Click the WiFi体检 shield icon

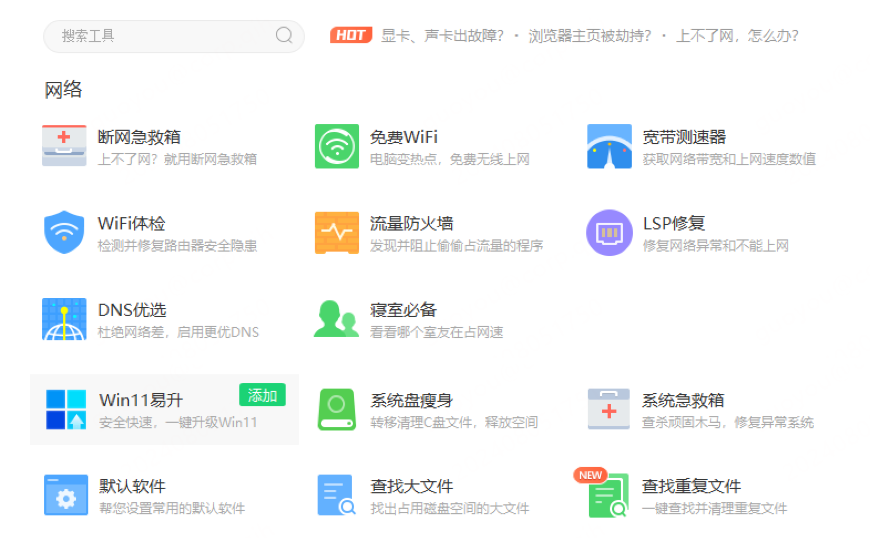coord(64,233)
